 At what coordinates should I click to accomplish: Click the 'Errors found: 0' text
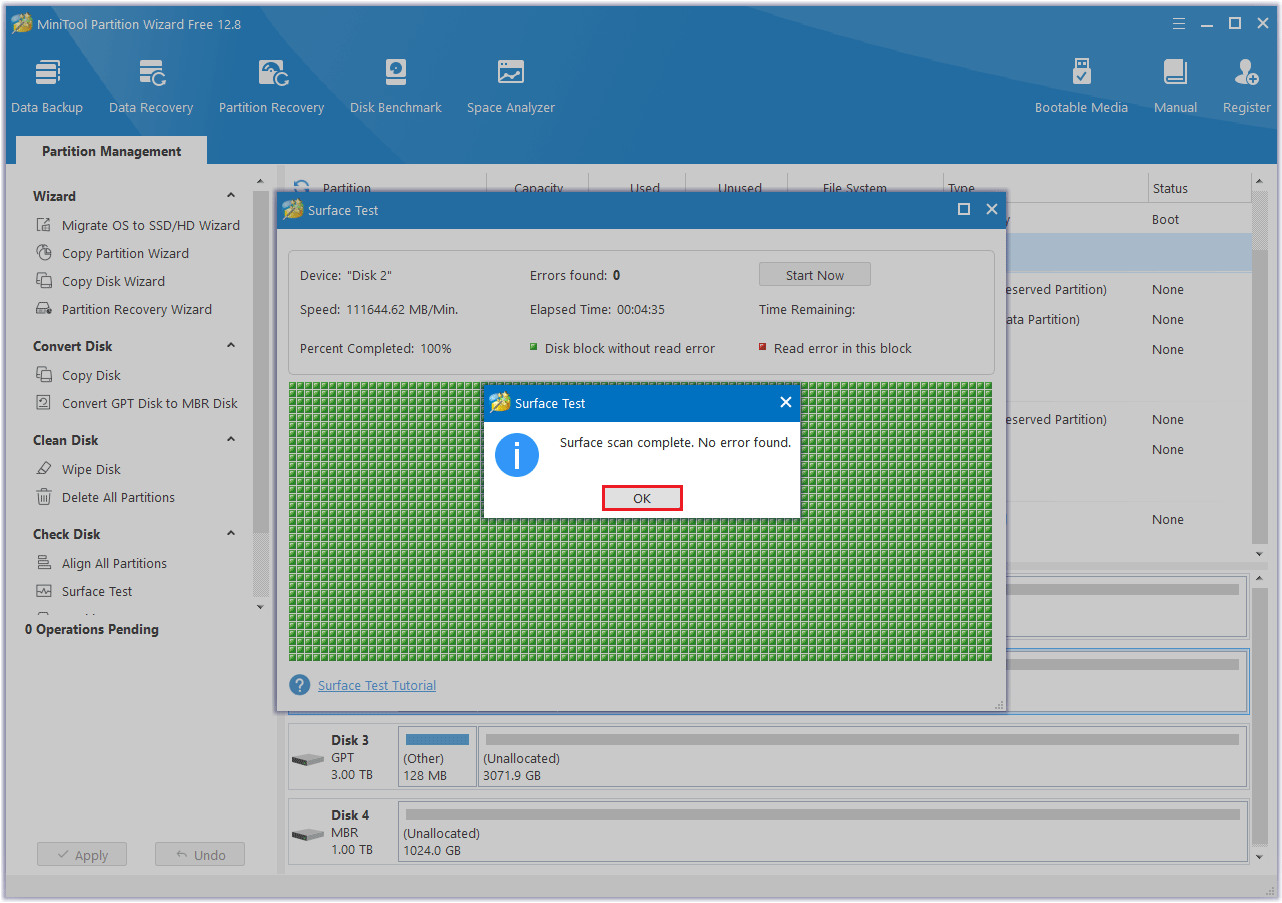575,275
